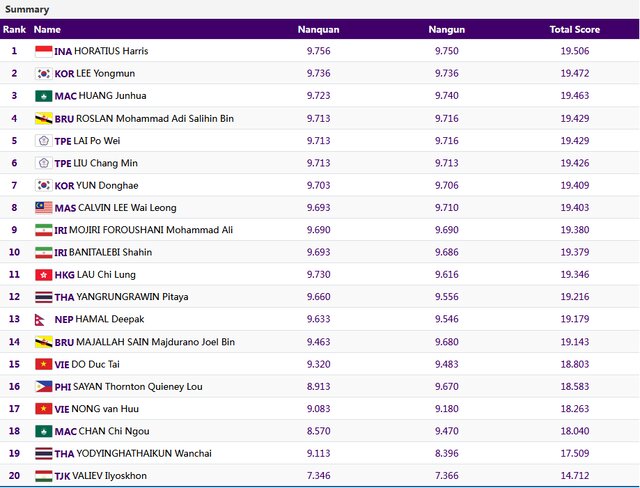Select MOJIRI FOROUSHANI Mohammad Ali's name

[154, 230]
